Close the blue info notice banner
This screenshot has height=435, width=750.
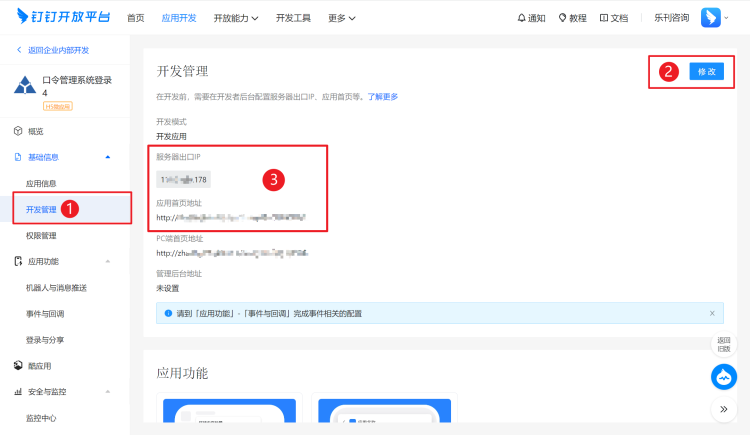(x=712, y=313)
